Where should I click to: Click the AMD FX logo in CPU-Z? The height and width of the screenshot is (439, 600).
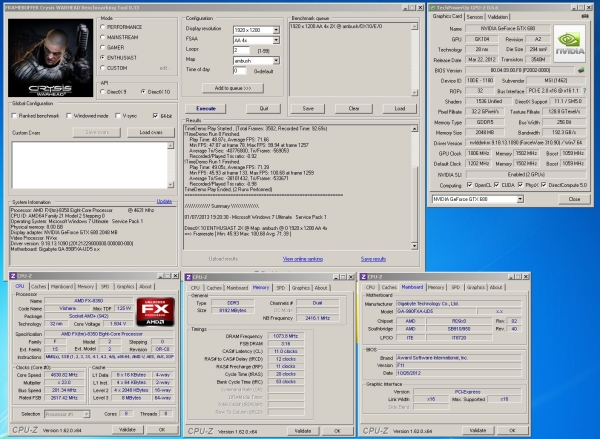[x=155, y=312]
